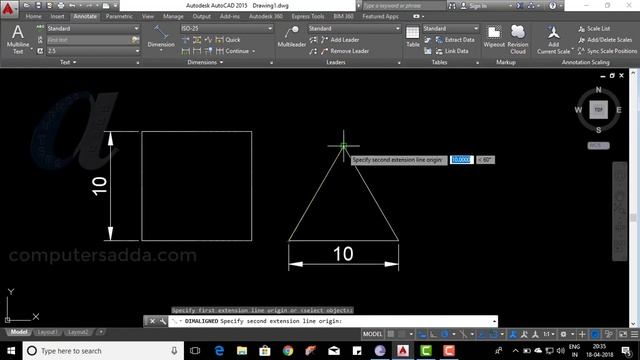Expand the Dimensions panel title arrow
Viewport: 640px width, 360px height.
[222, 62]
